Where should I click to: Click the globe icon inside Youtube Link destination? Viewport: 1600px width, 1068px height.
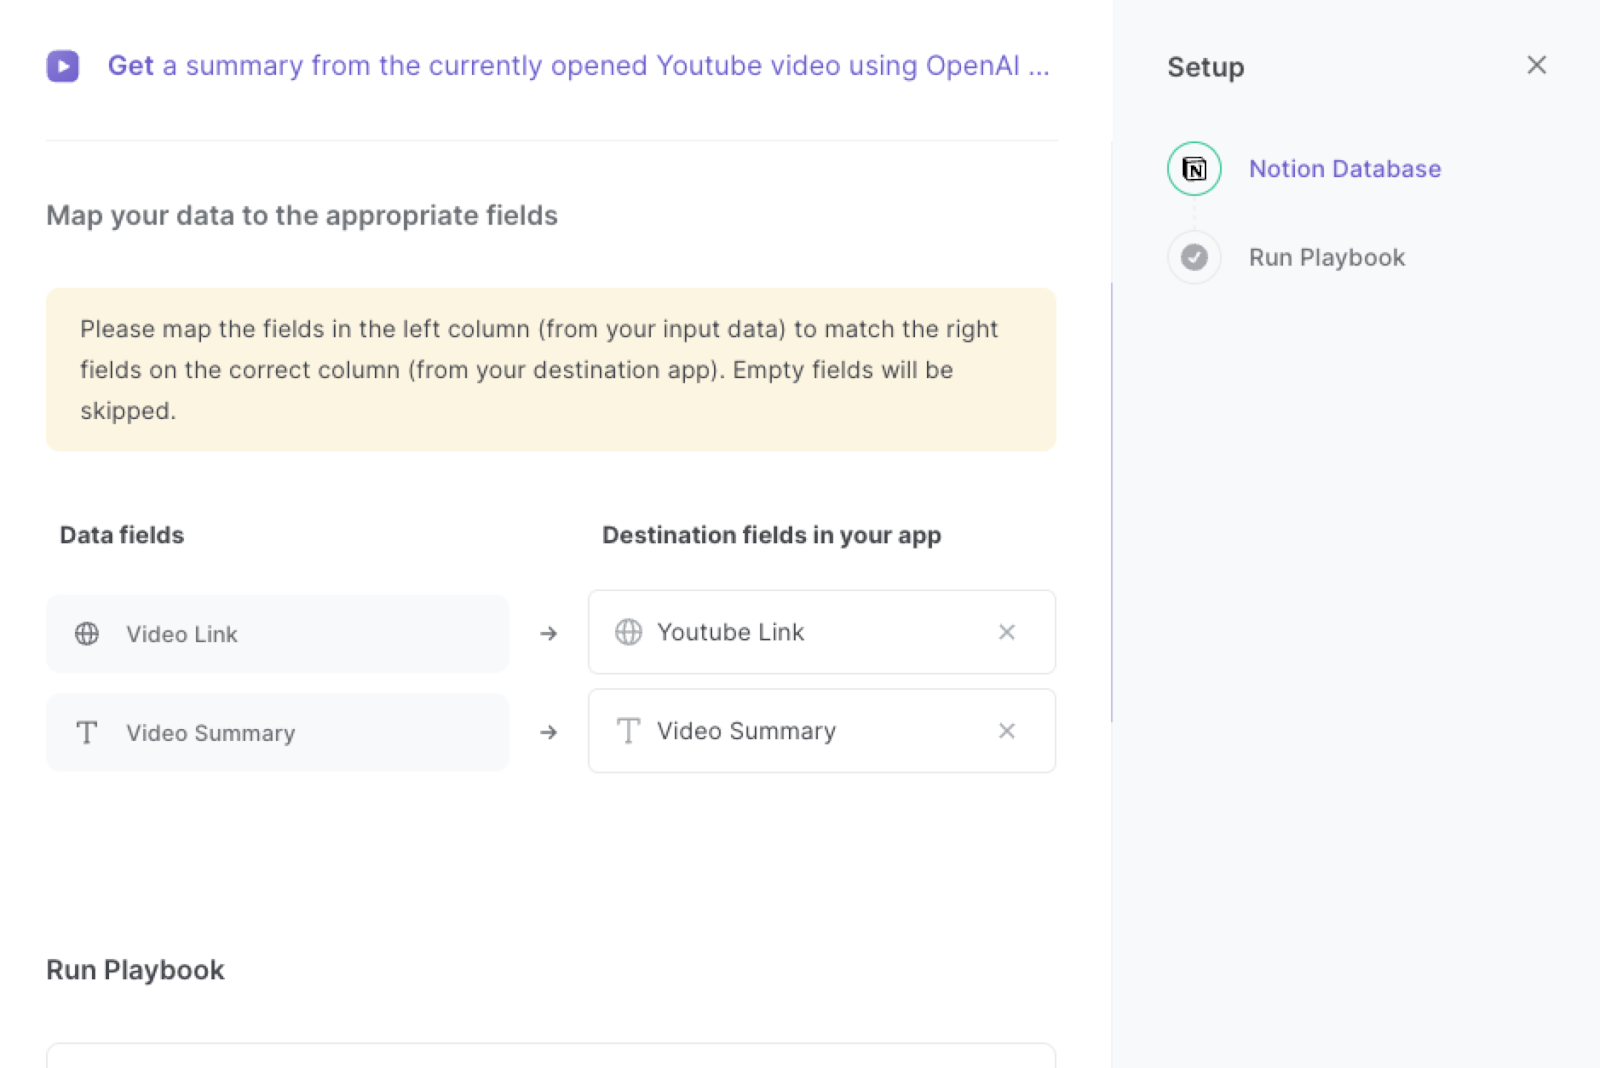(x=628, y=632)
